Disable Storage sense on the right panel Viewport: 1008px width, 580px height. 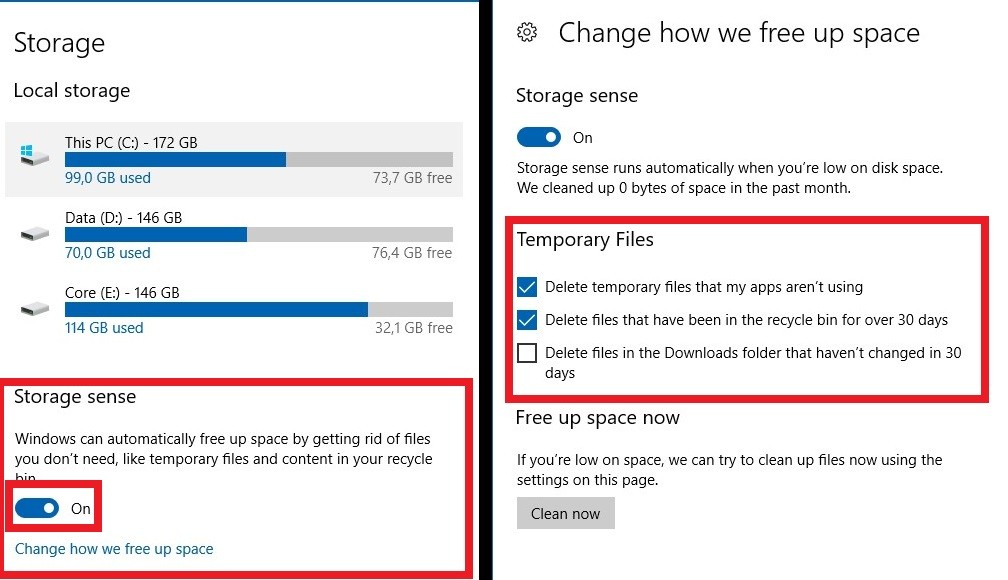pyautogui.click(x=539, y=137)
